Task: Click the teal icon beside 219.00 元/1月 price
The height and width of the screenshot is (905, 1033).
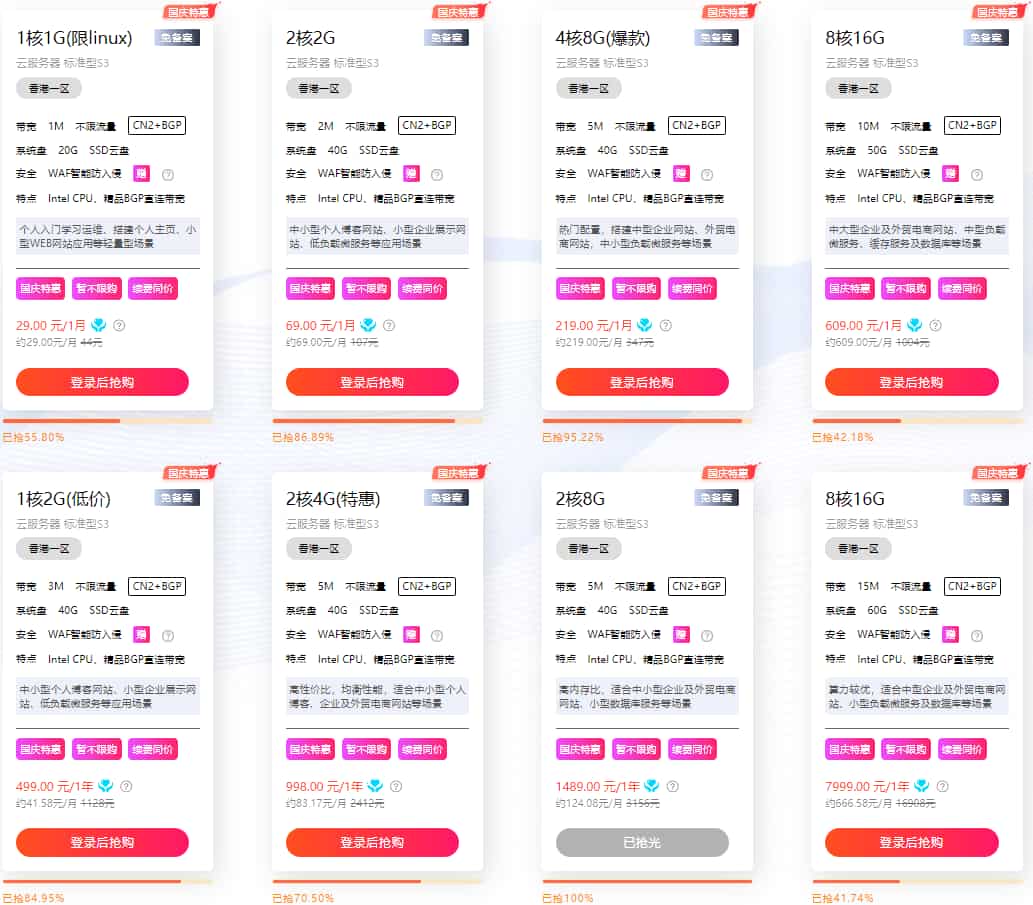Action: coord(644,325)
